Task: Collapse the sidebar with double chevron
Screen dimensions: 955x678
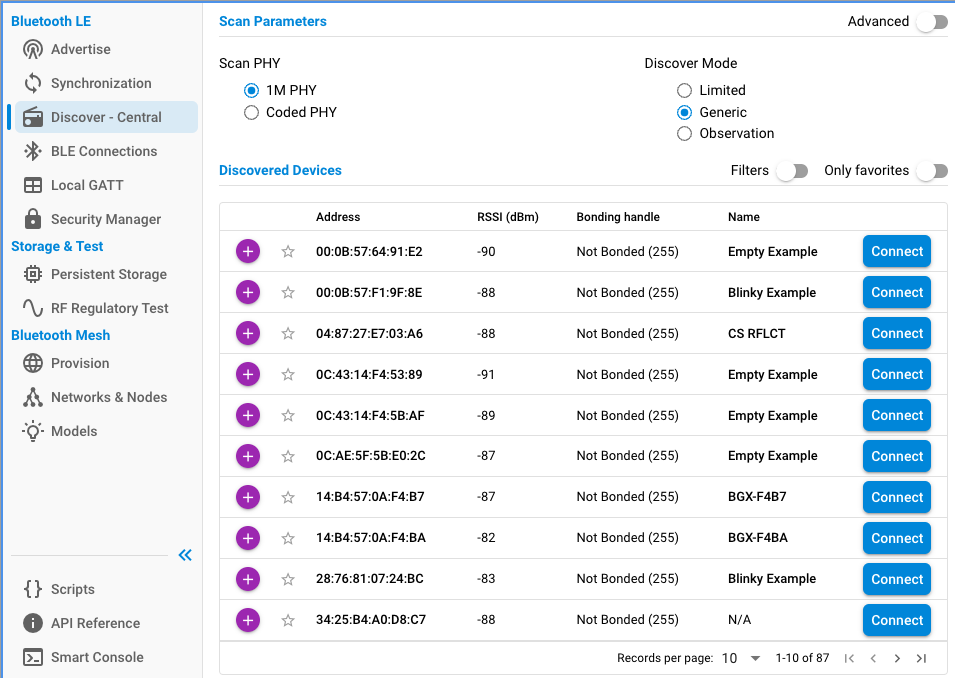Action: tap(185, 555)
